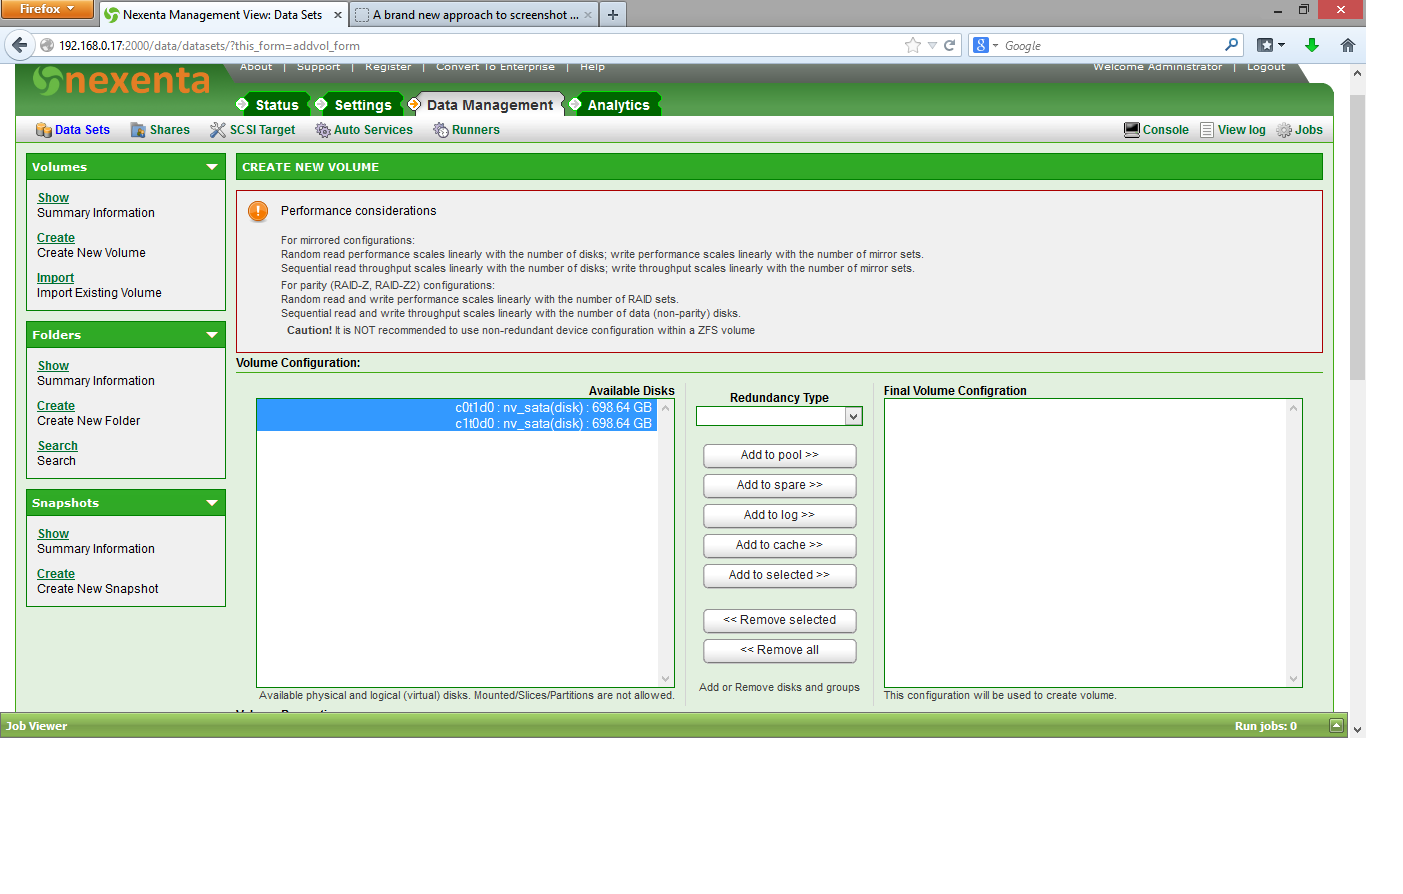The width and height of the screenshot is (1403, 894).
Task: Reload the page with refresh icon
Action: (x=950, y=45)
